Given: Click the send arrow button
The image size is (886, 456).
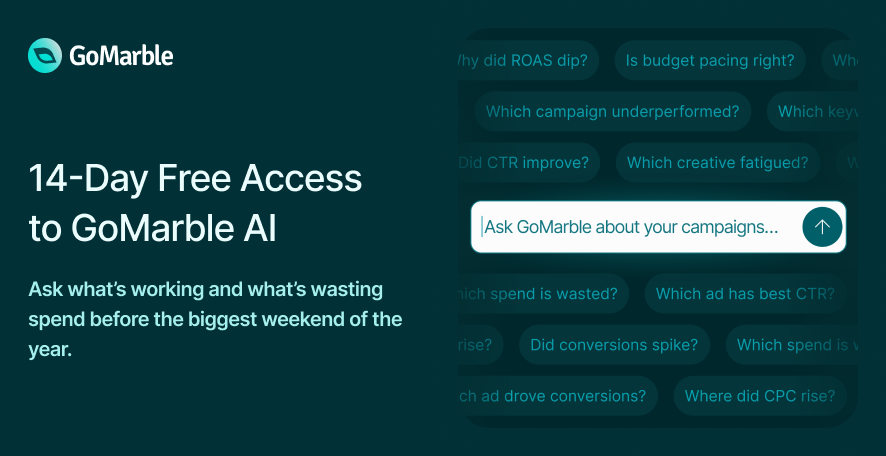Looking at the screenshot, I should [822, 227].
